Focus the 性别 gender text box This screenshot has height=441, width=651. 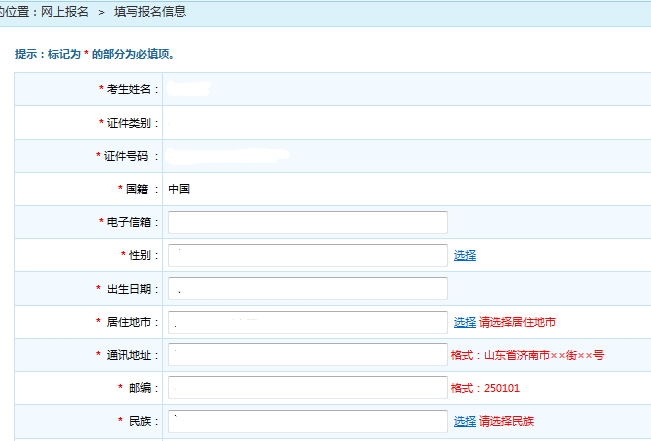point(307,255)
